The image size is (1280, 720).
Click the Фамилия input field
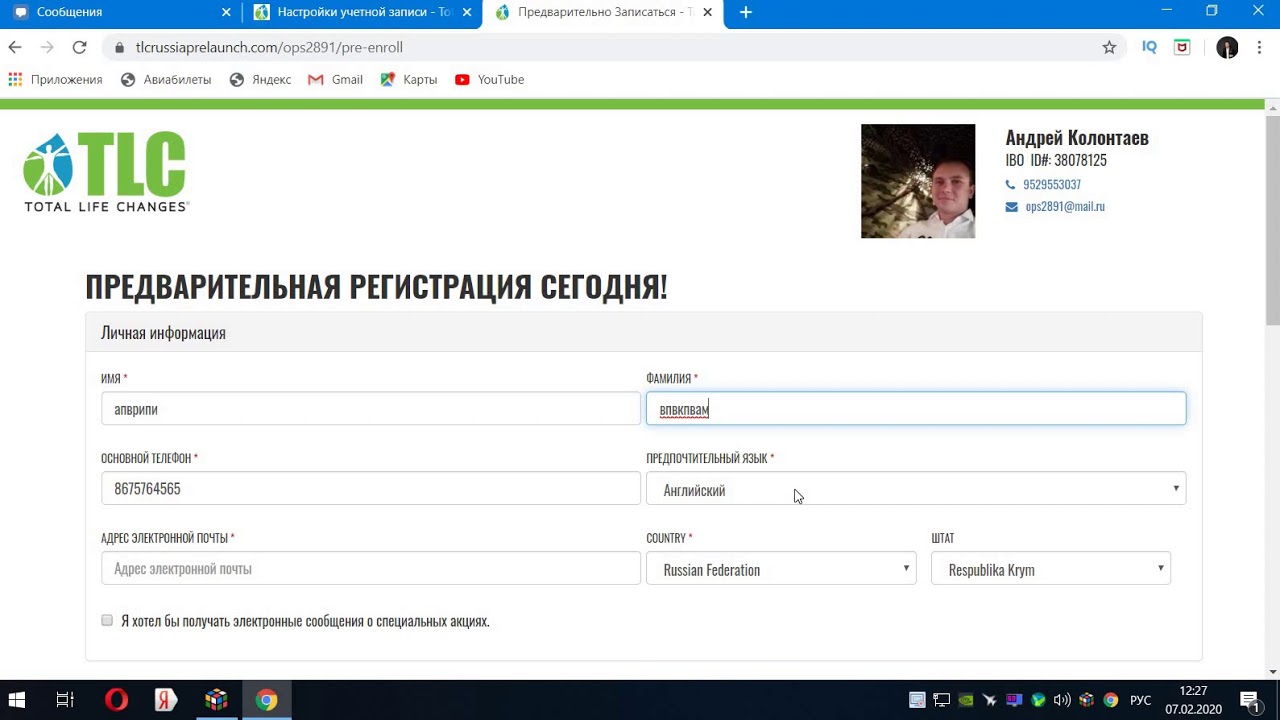coord(916,409)
